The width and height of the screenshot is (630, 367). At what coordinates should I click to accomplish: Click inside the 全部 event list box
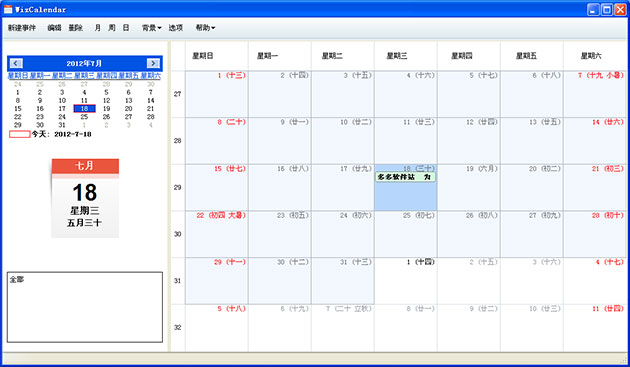(85, 307)
